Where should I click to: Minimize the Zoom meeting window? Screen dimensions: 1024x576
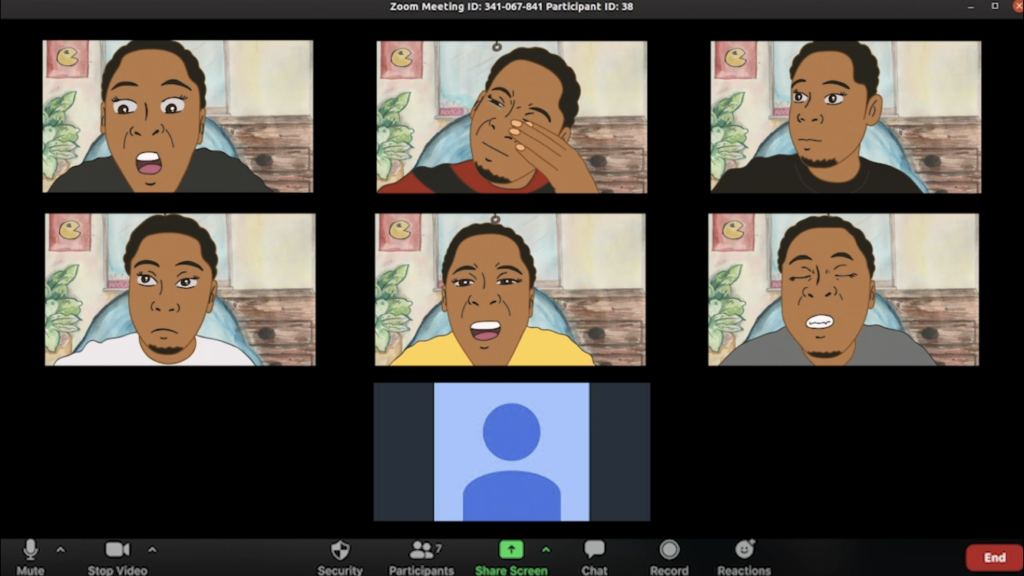[971, 7]
